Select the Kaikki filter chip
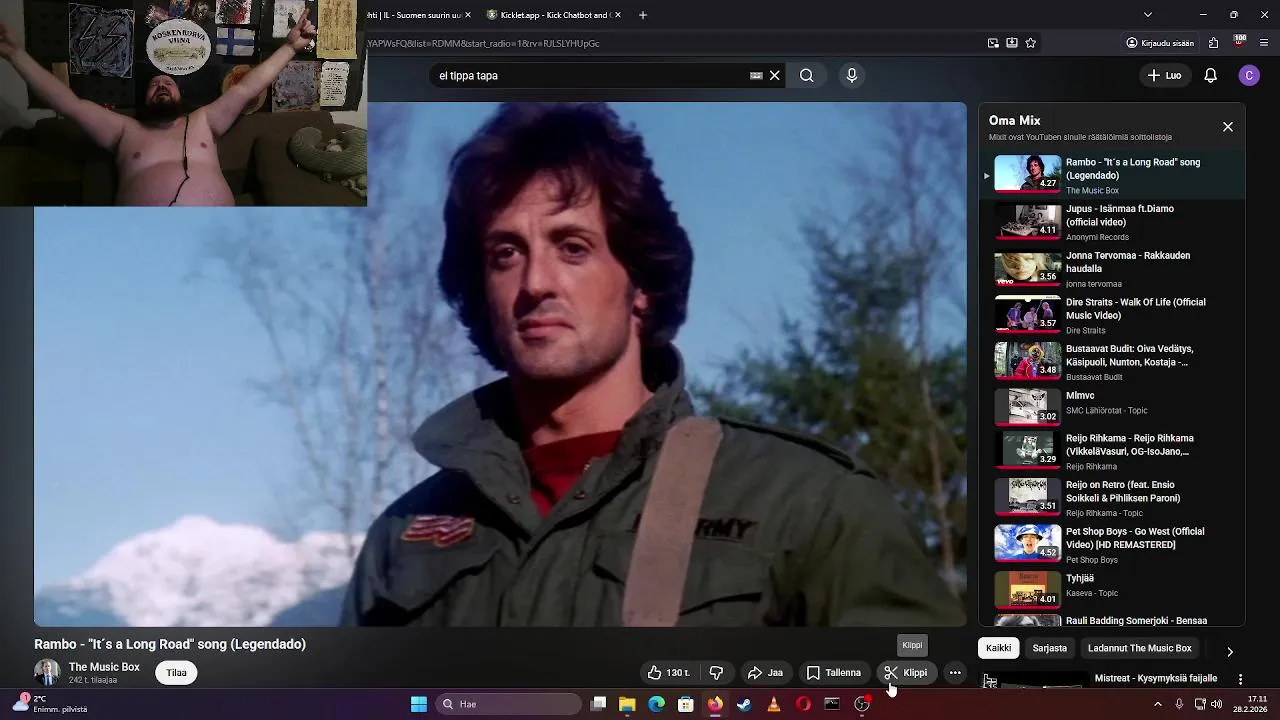 pyautogui.click(x=998, y=648)
